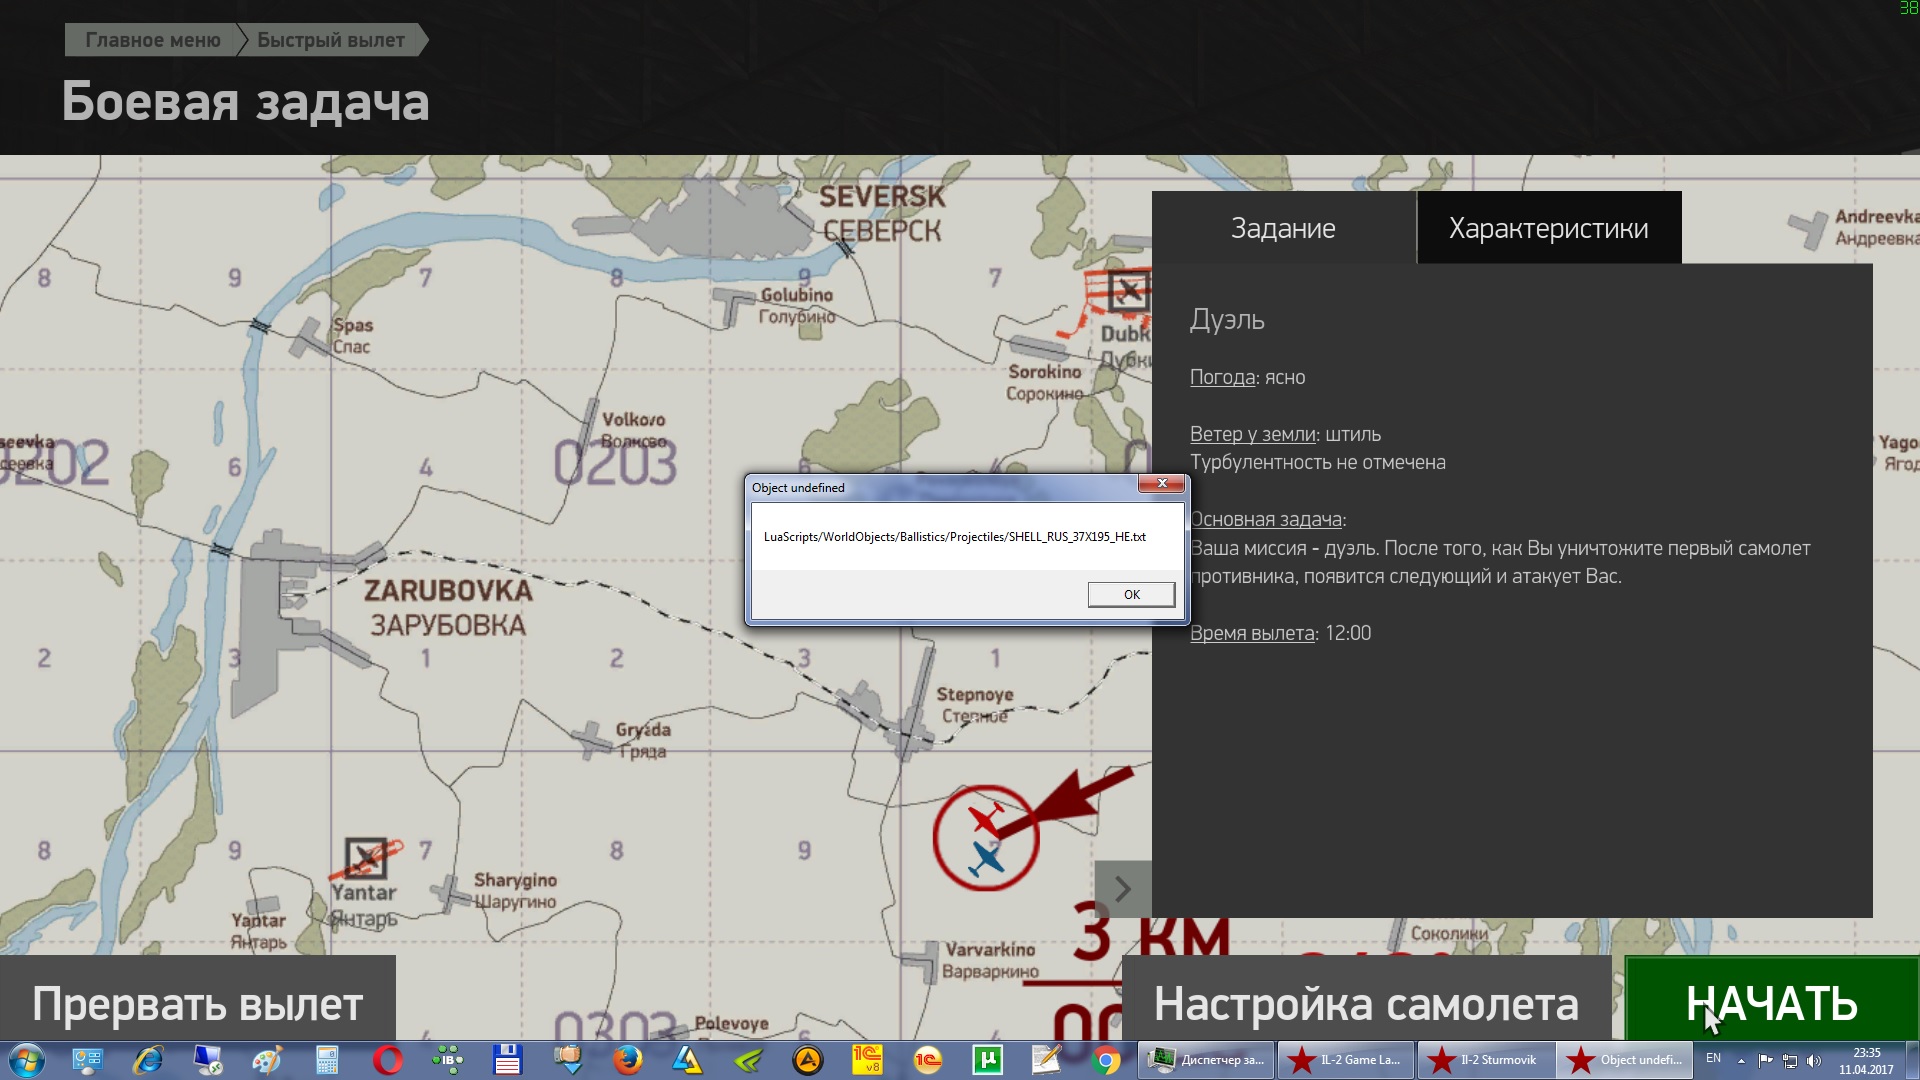Image resolution: width=1920 pixels, height=1080 pixels.
Task: Click the SEVERSK town label on the map
Action: pyautogui.click(x=882, y=197)
